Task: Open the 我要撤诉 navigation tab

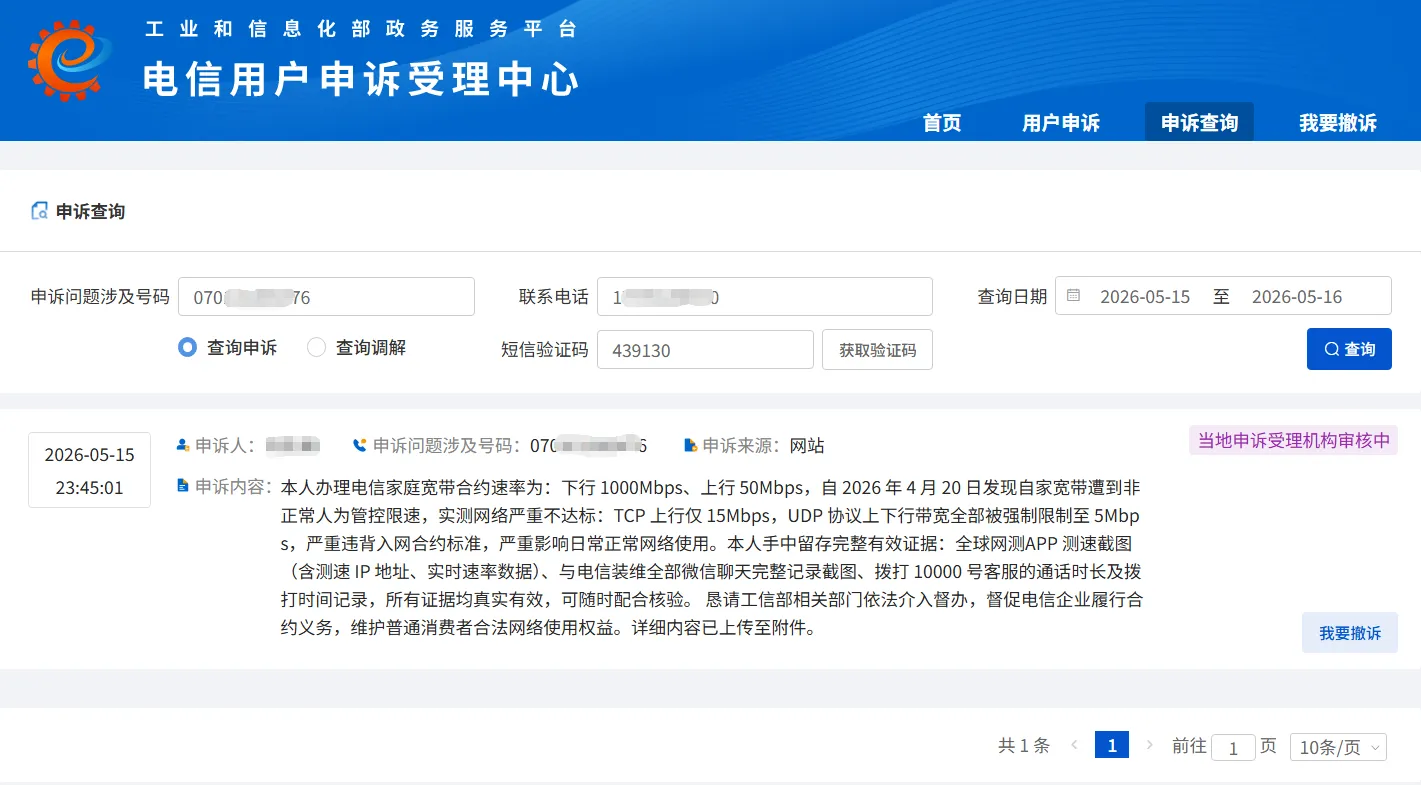Action: coord(1338,123)
